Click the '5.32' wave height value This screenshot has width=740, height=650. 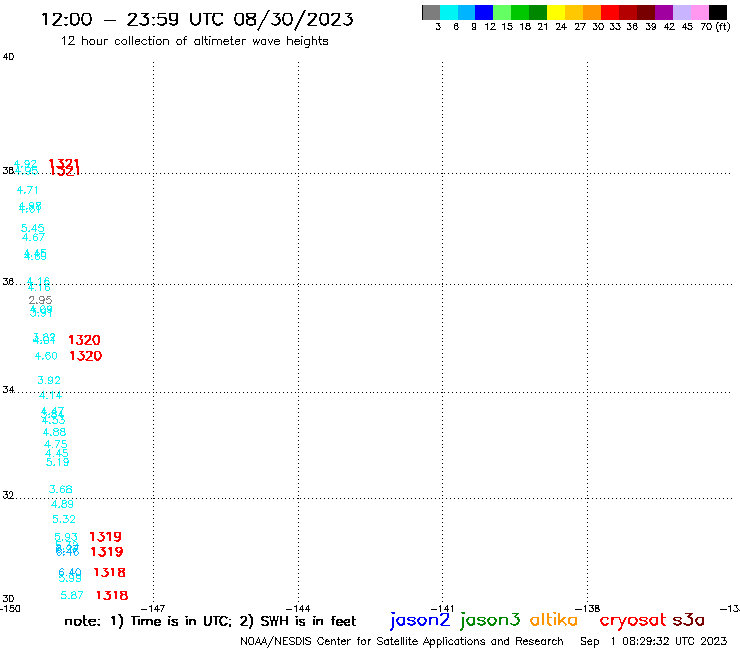[64, 519]
